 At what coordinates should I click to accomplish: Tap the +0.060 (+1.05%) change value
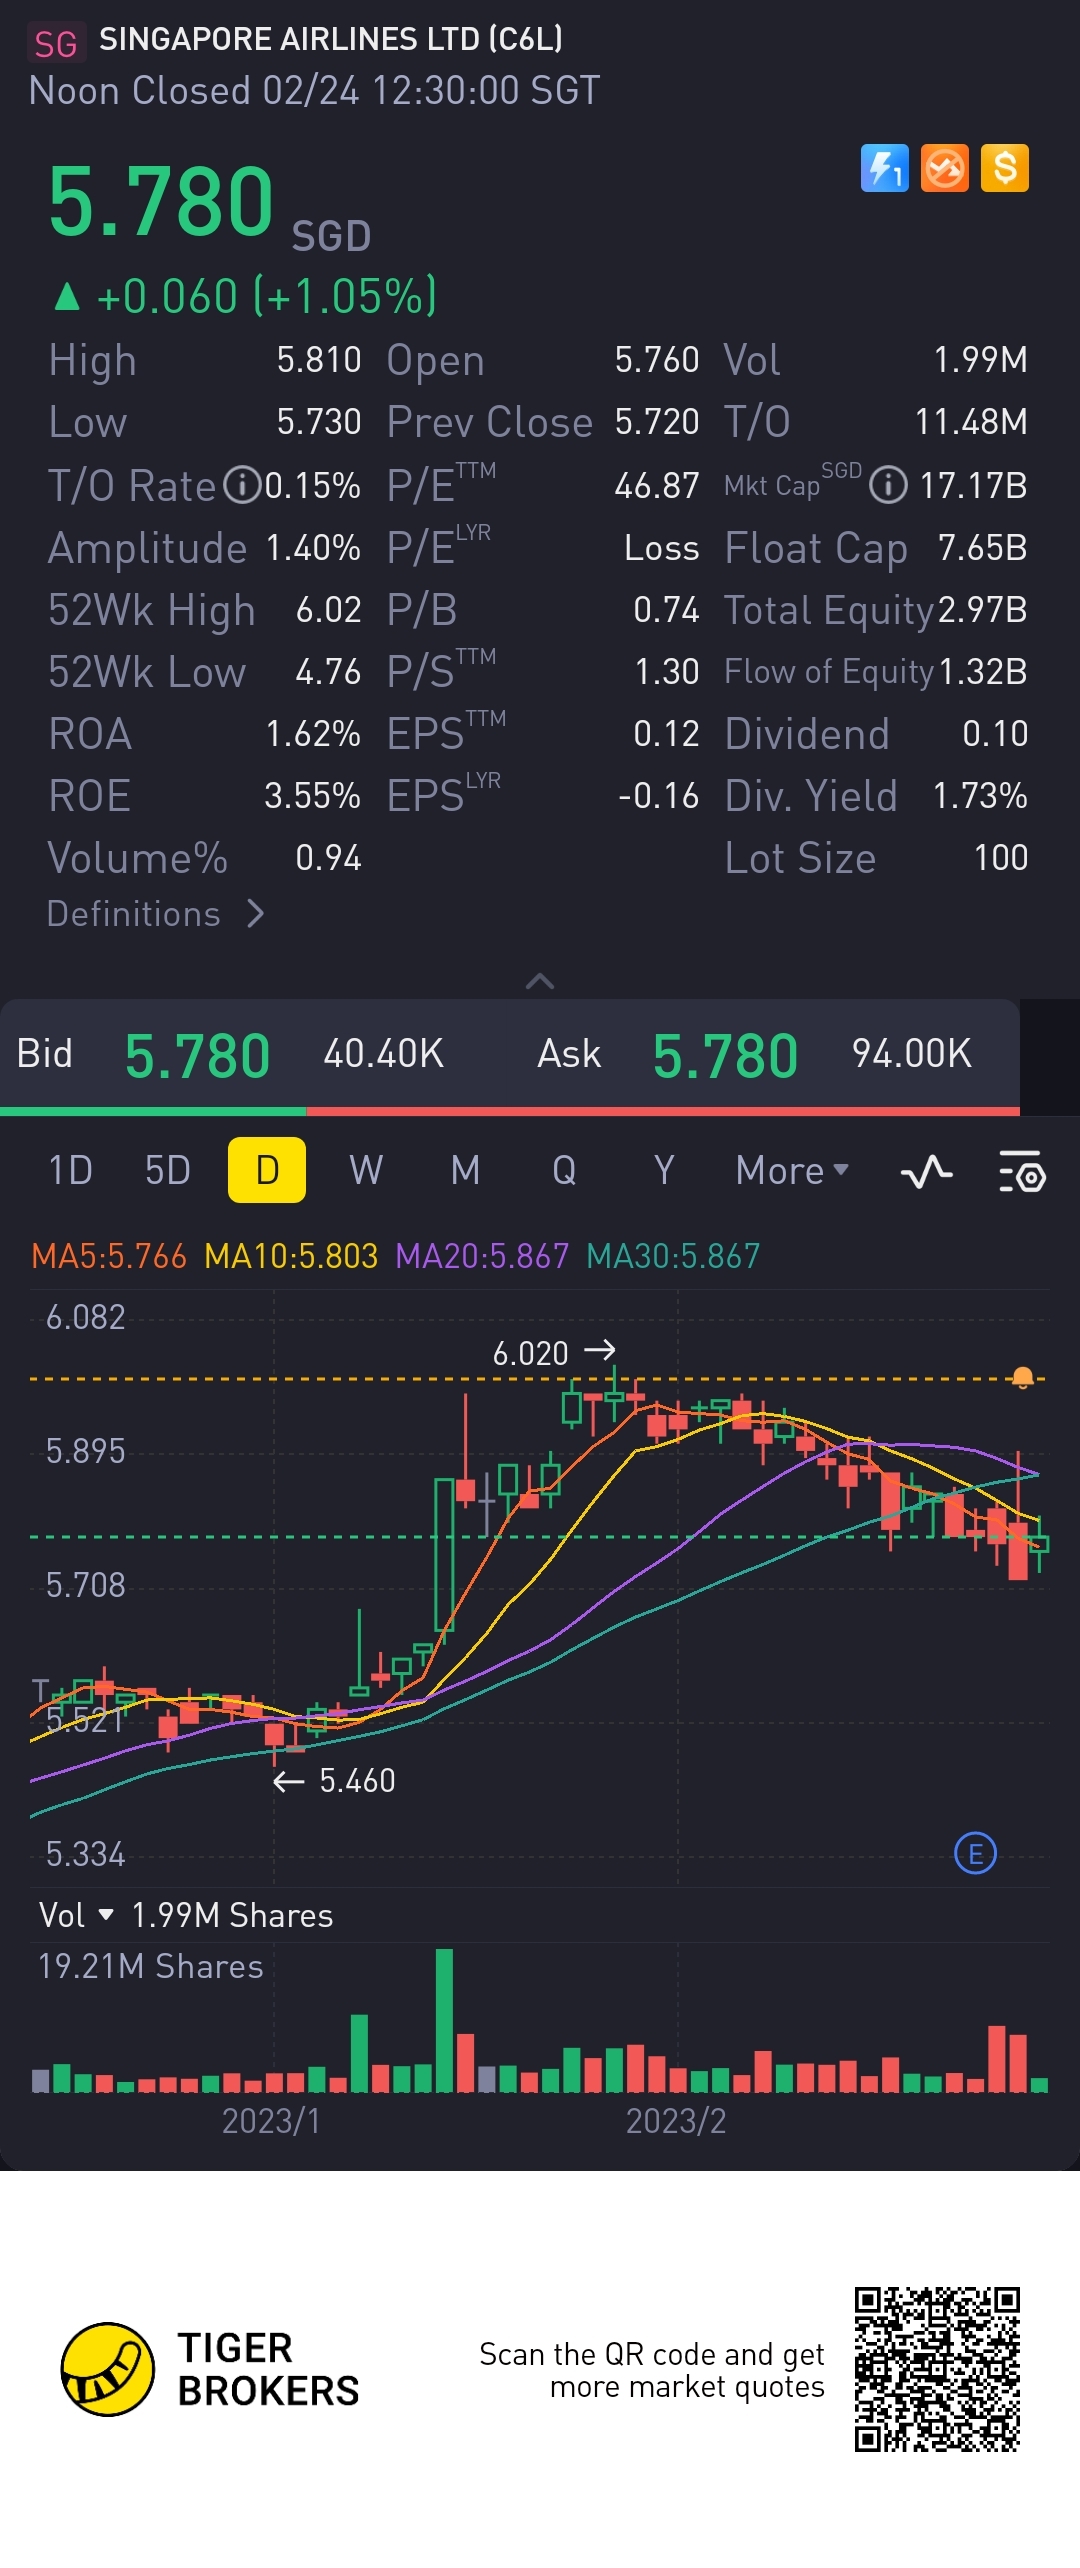tap(245, 296)
